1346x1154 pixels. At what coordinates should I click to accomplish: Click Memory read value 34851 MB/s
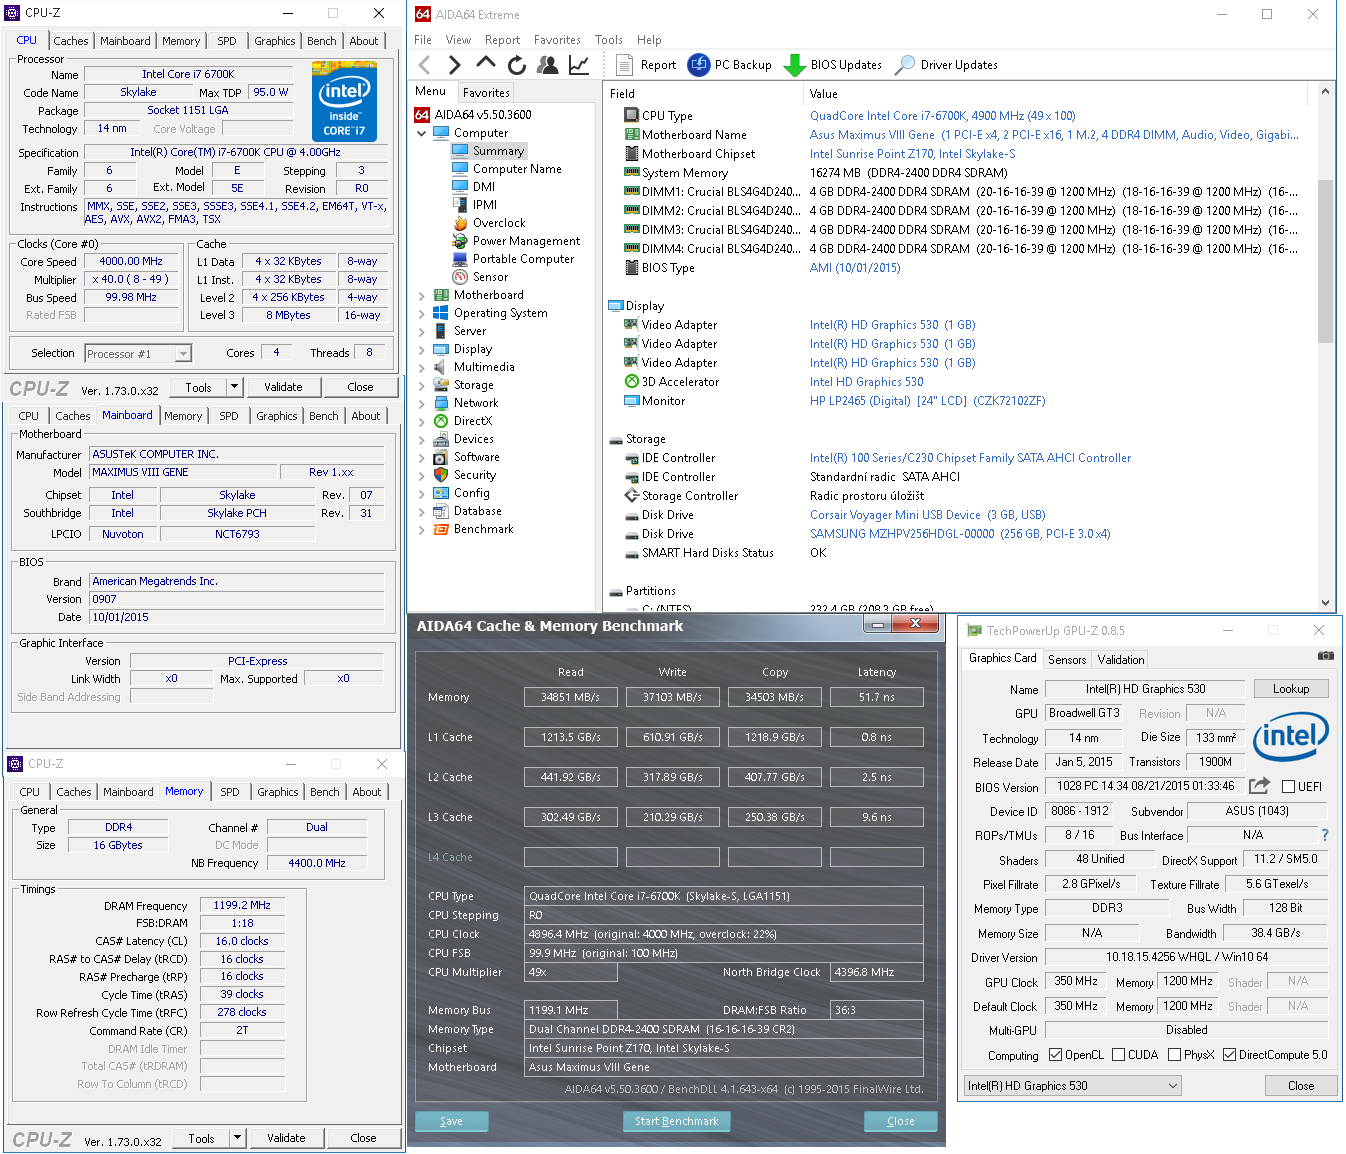tap(571, 697)
